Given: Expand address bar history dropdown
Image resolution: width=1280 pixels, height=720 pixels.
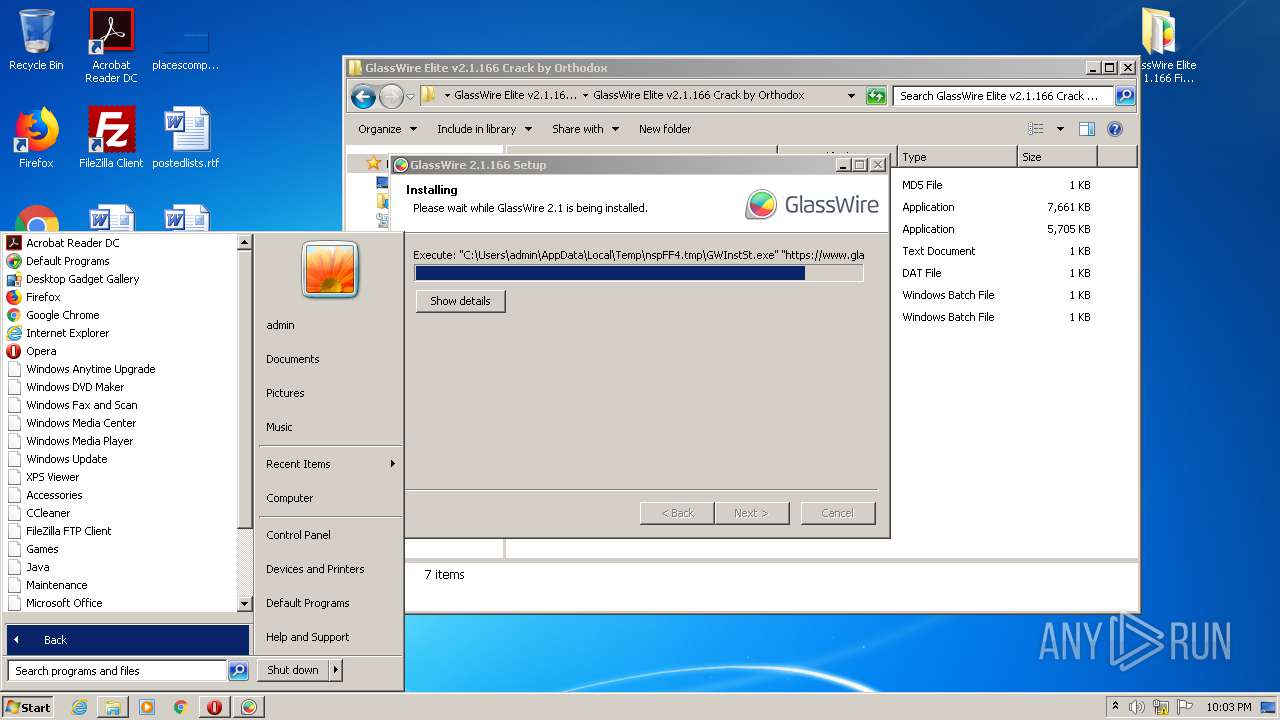Looking at the screenshot, I should pos(851,96).
